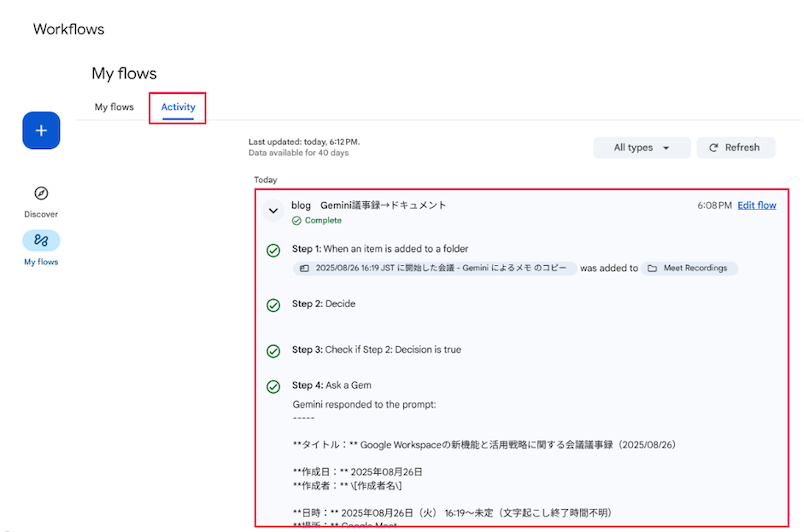Click the blue plus create flow button

click(41, 130)
